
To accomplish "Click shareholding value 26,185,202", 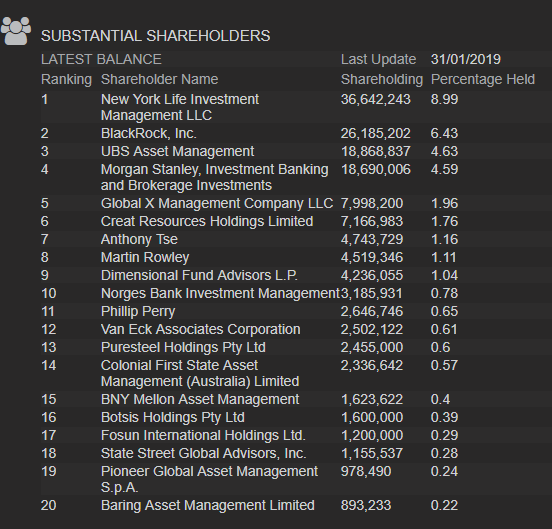I will [x=376, y=134].
